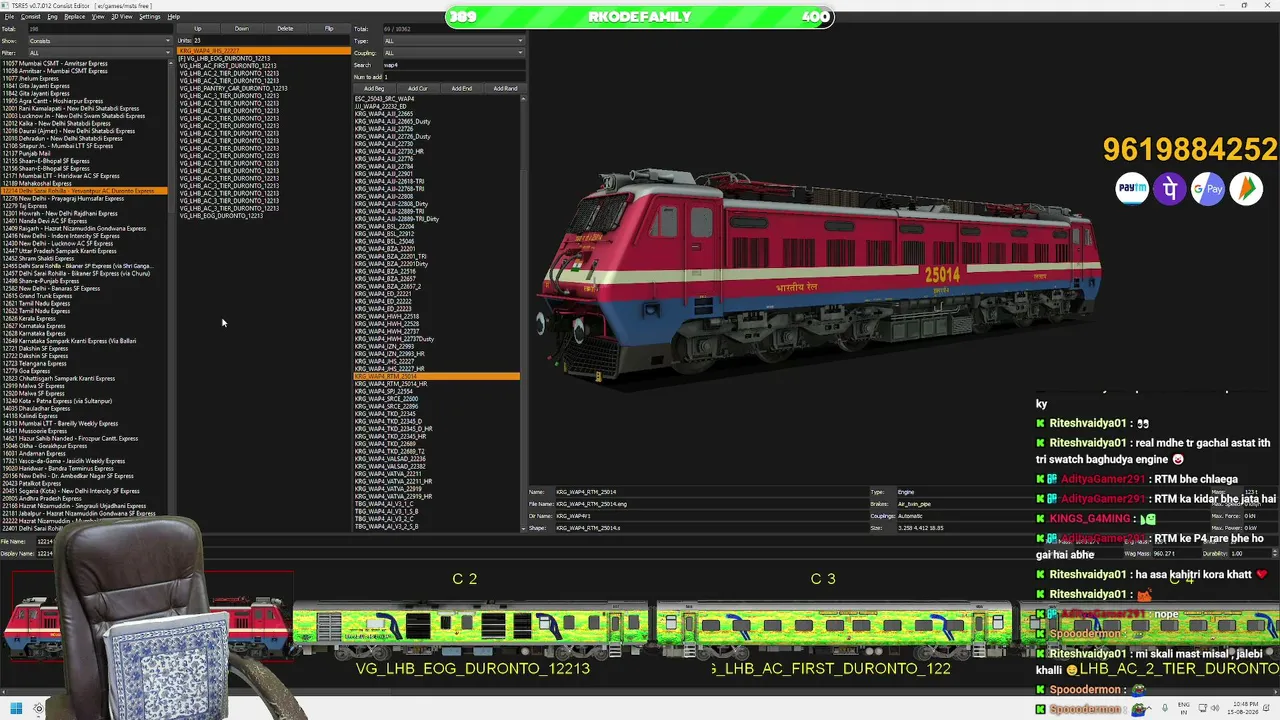Click the PhonePe payment icon
Viewport: 1280px width, 720px height.
(x=1170, y=189)
